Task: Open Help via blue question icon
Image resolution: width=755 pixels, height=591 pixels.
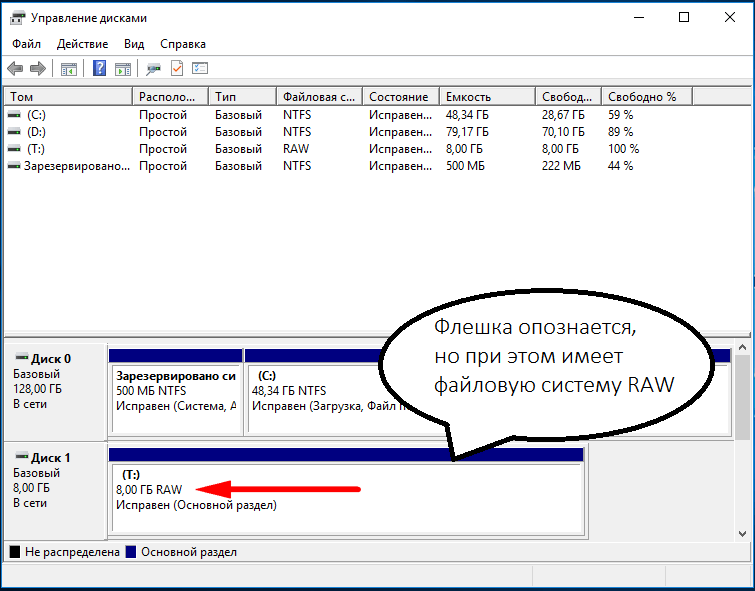Action: 99,68
